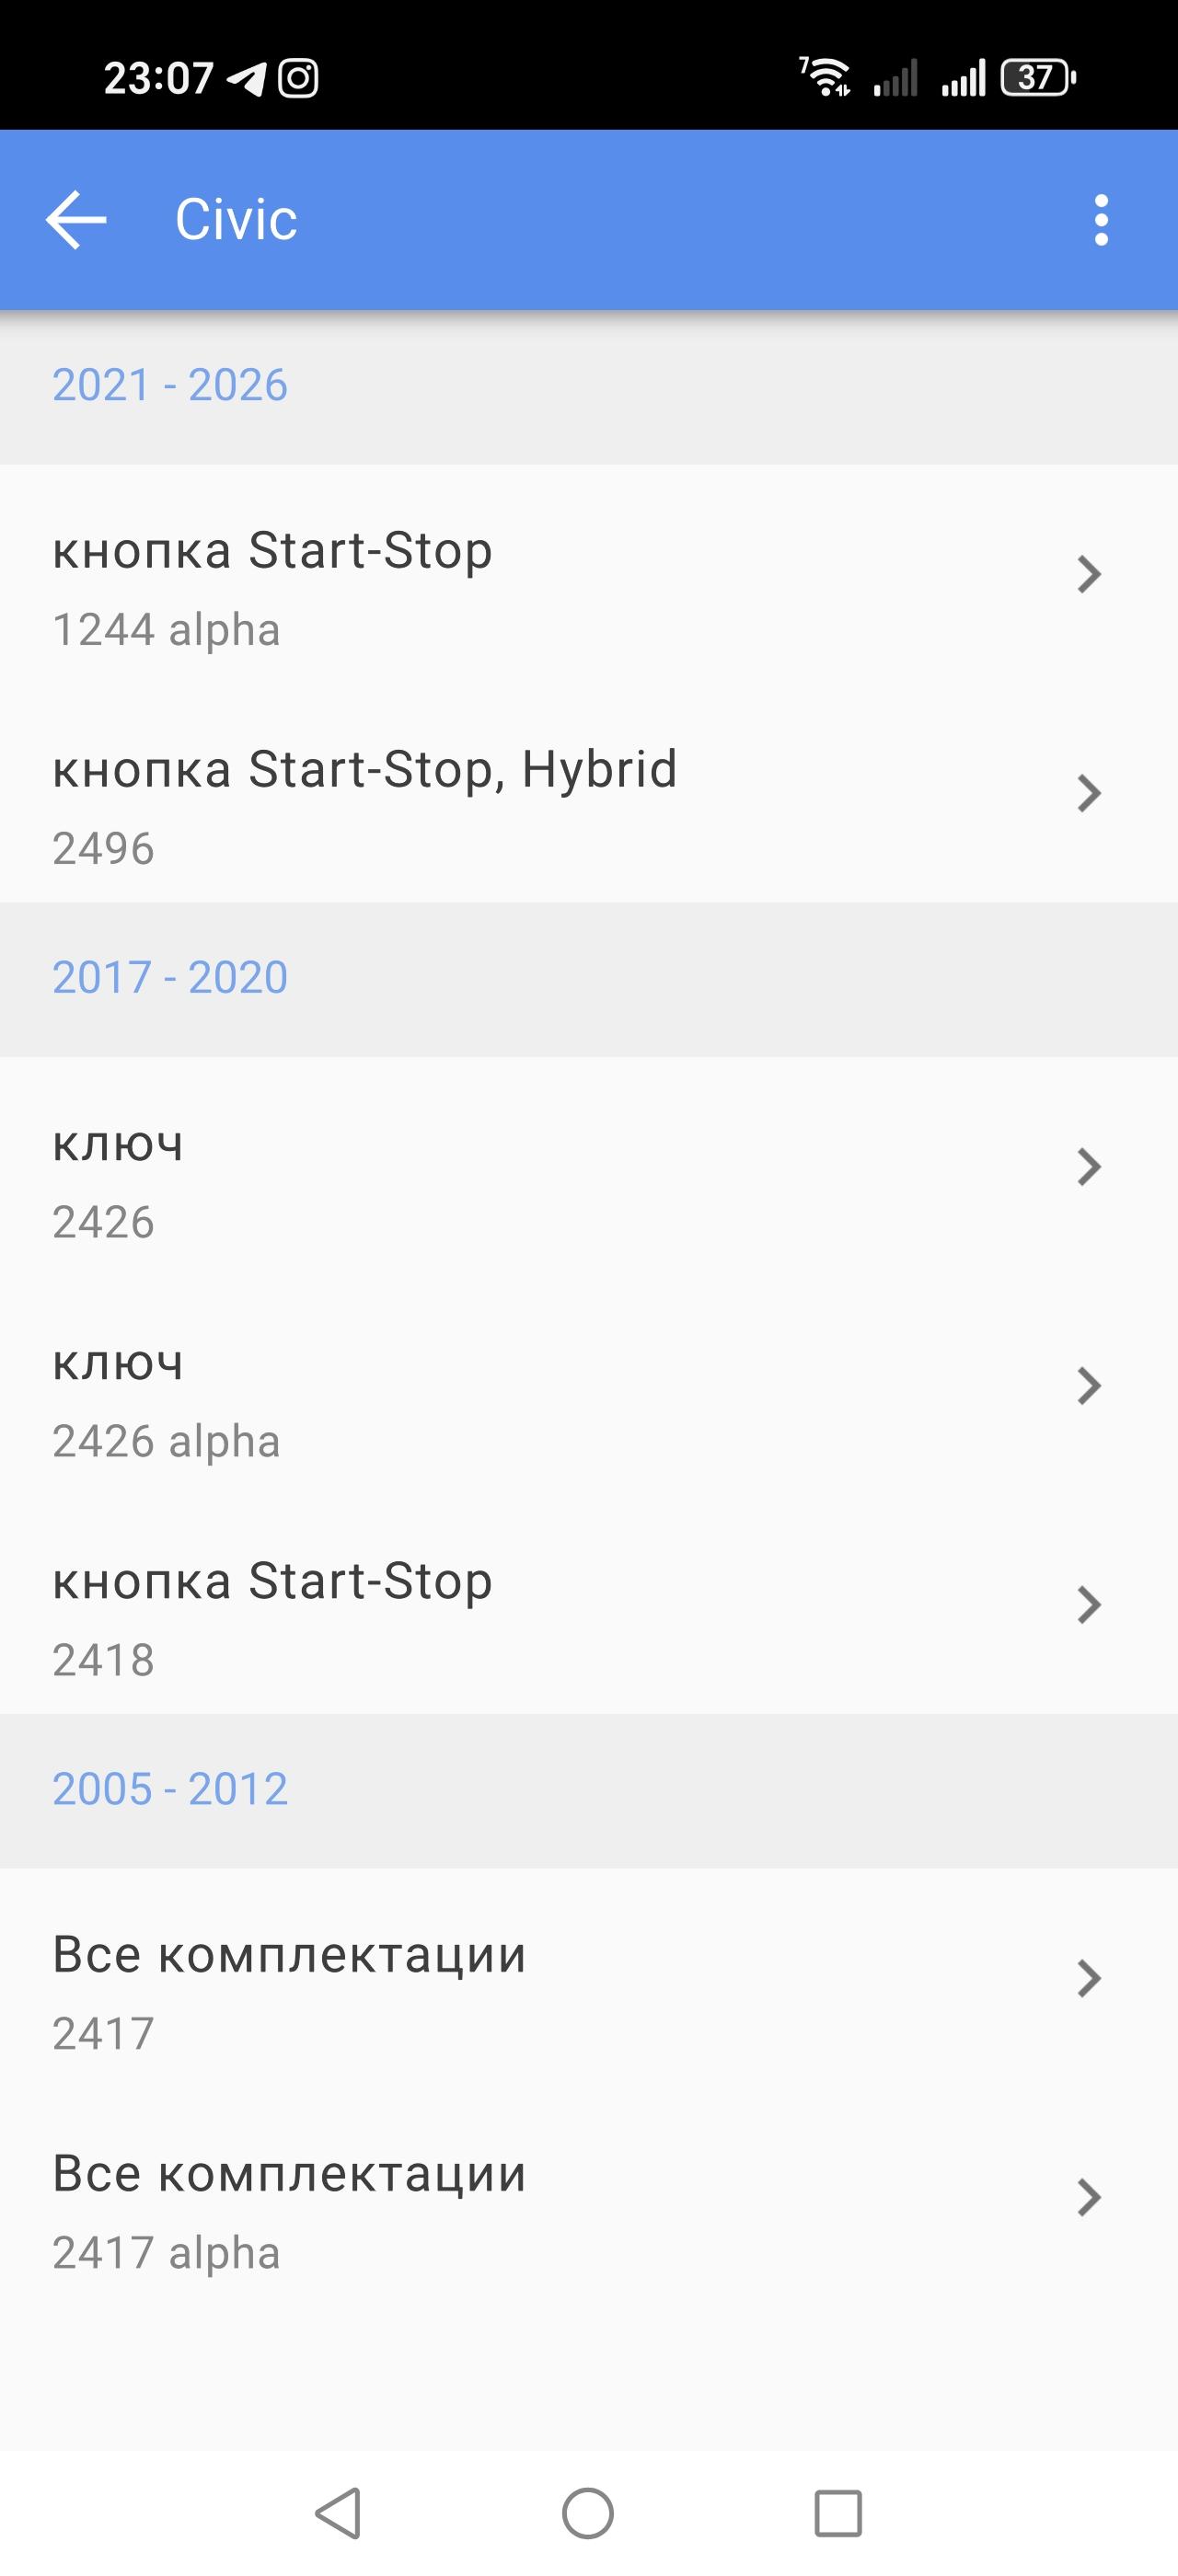Select Все комплектации 2417 entry
The width and height of the screenshot is (1178, 2576).
click(500, 1992)
